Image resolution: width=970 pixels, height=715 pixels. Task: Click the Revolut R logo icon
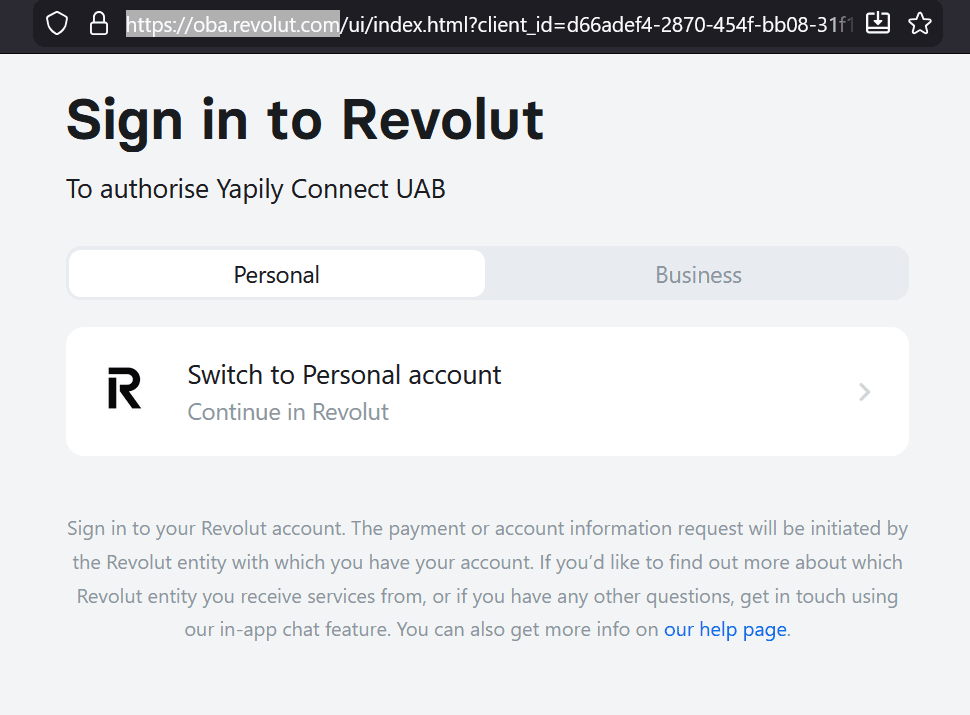(x=122, y=390)
